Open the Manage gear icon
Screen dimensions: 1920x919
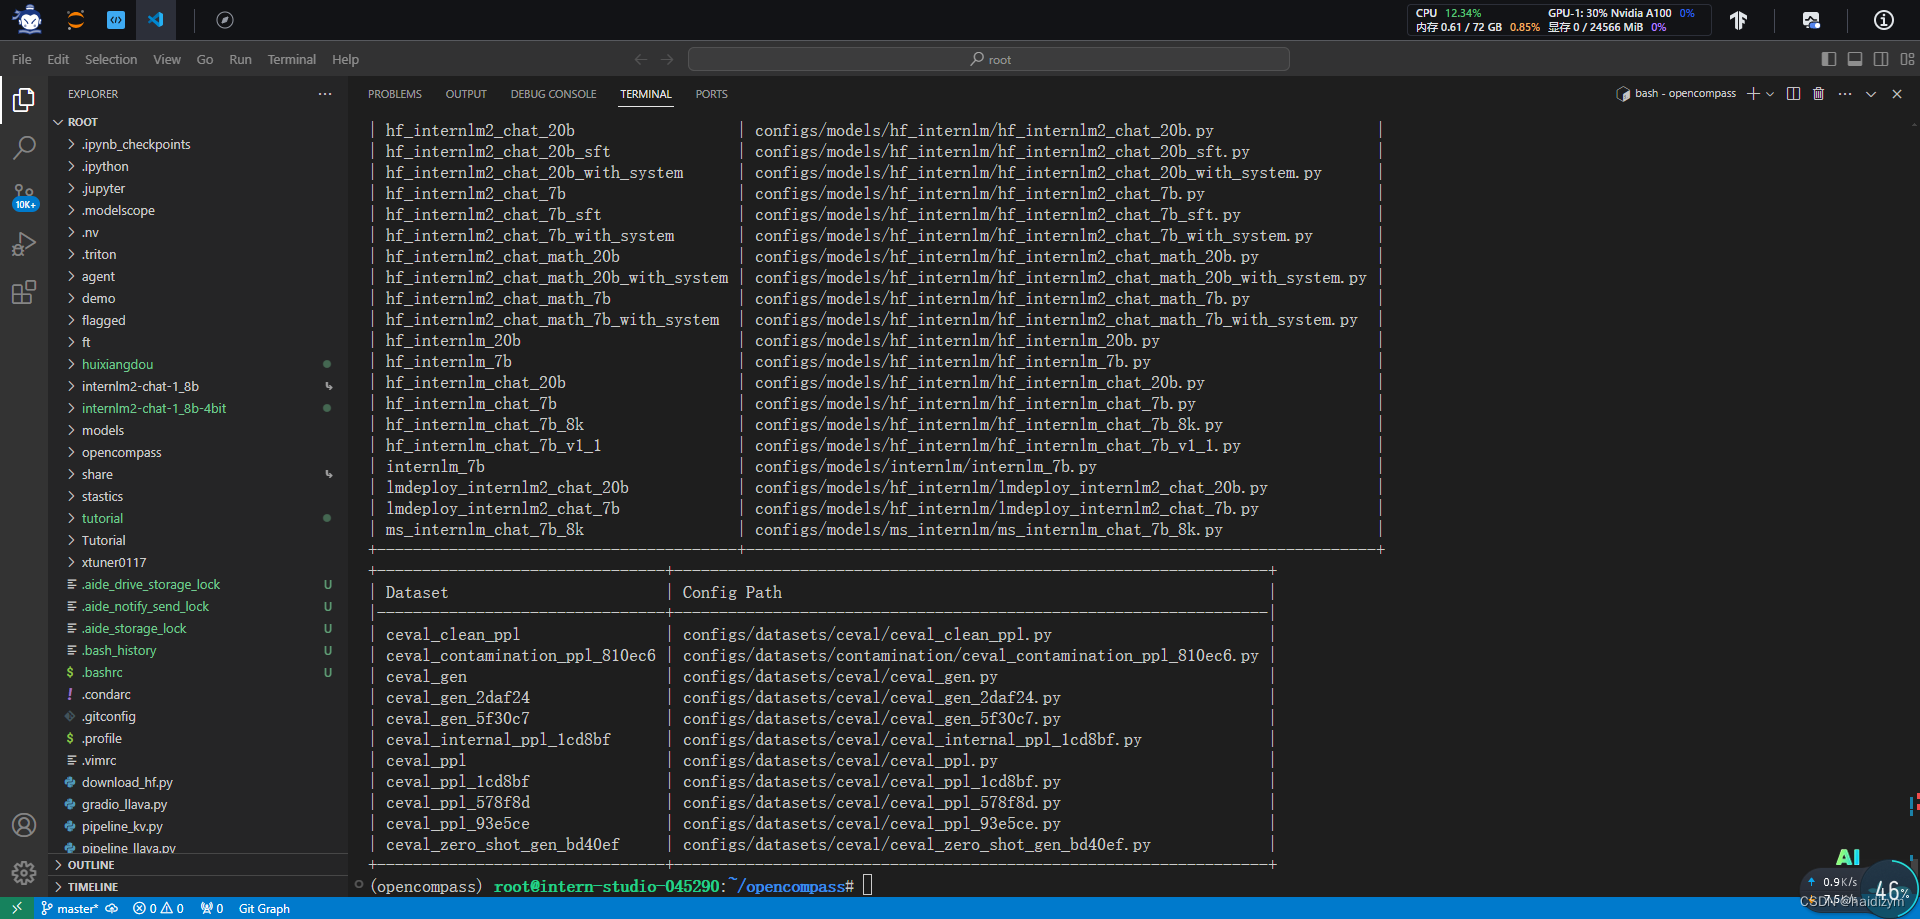point(24,873)
